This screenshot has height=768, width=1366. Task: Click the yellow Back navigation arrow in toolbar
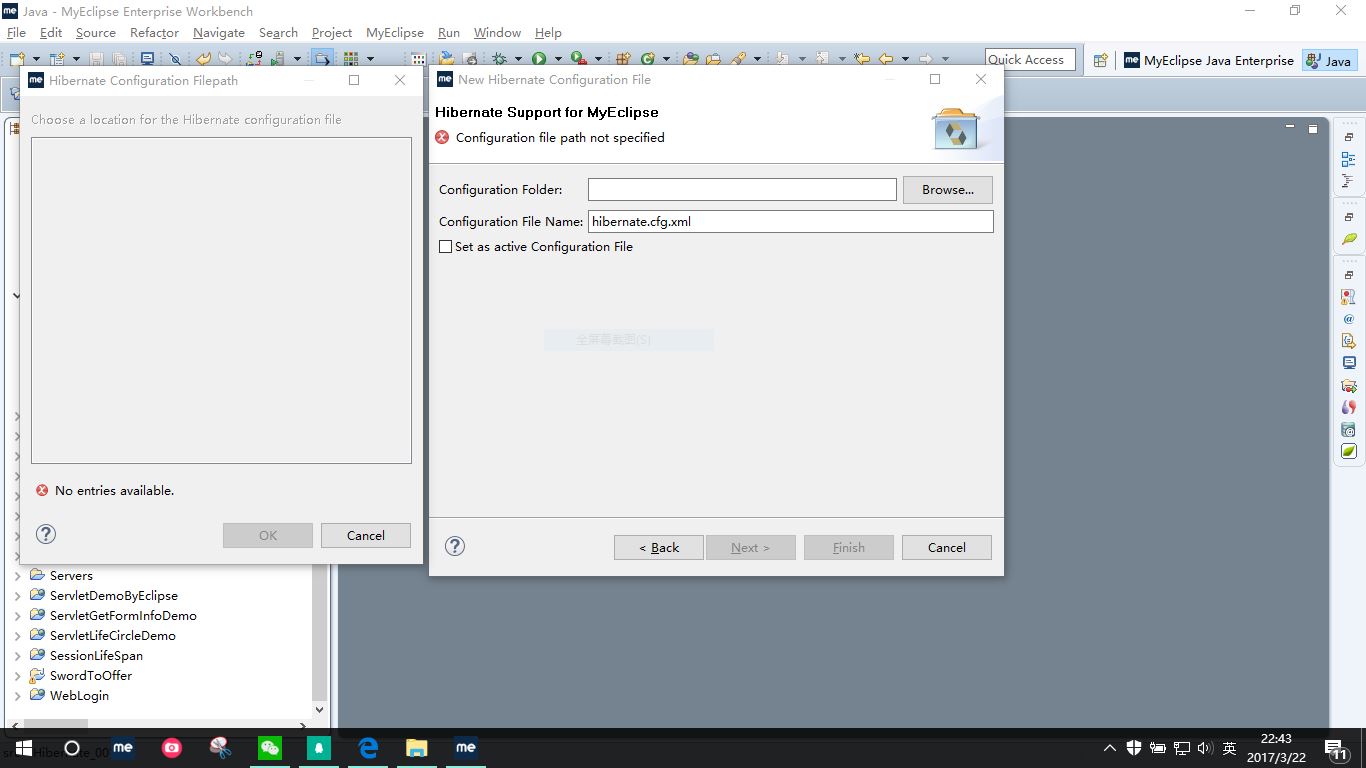click(885, 59)
